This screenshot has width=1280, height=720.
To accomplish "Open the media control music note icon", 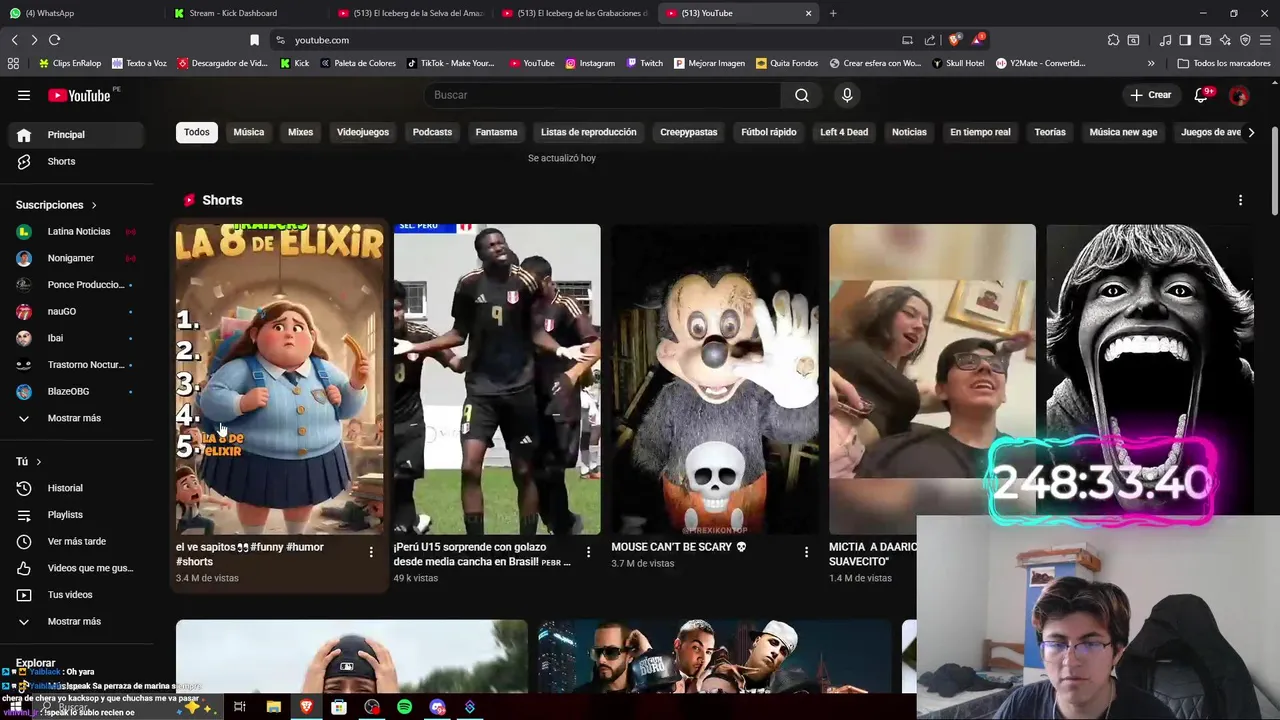I will click(1165, 40).
